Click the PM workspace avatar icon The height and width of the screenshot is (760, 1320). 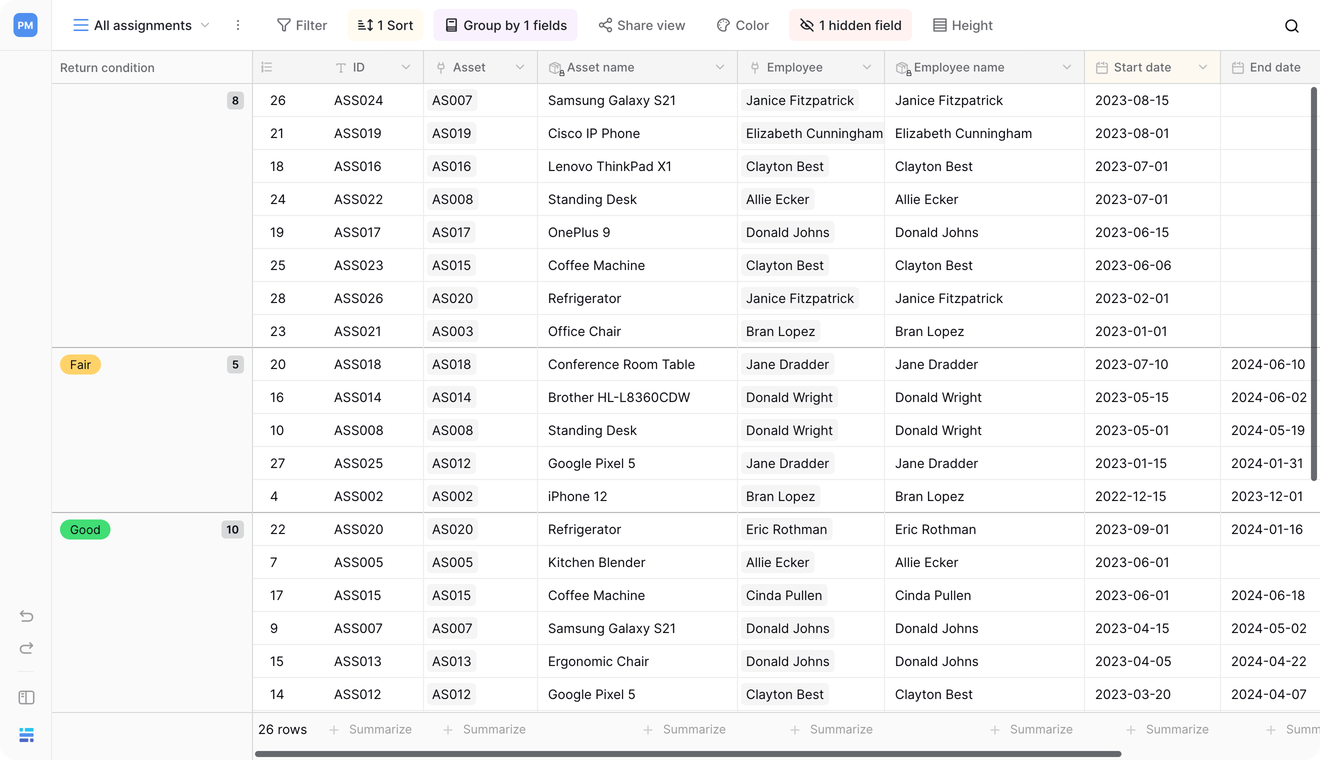26,25
